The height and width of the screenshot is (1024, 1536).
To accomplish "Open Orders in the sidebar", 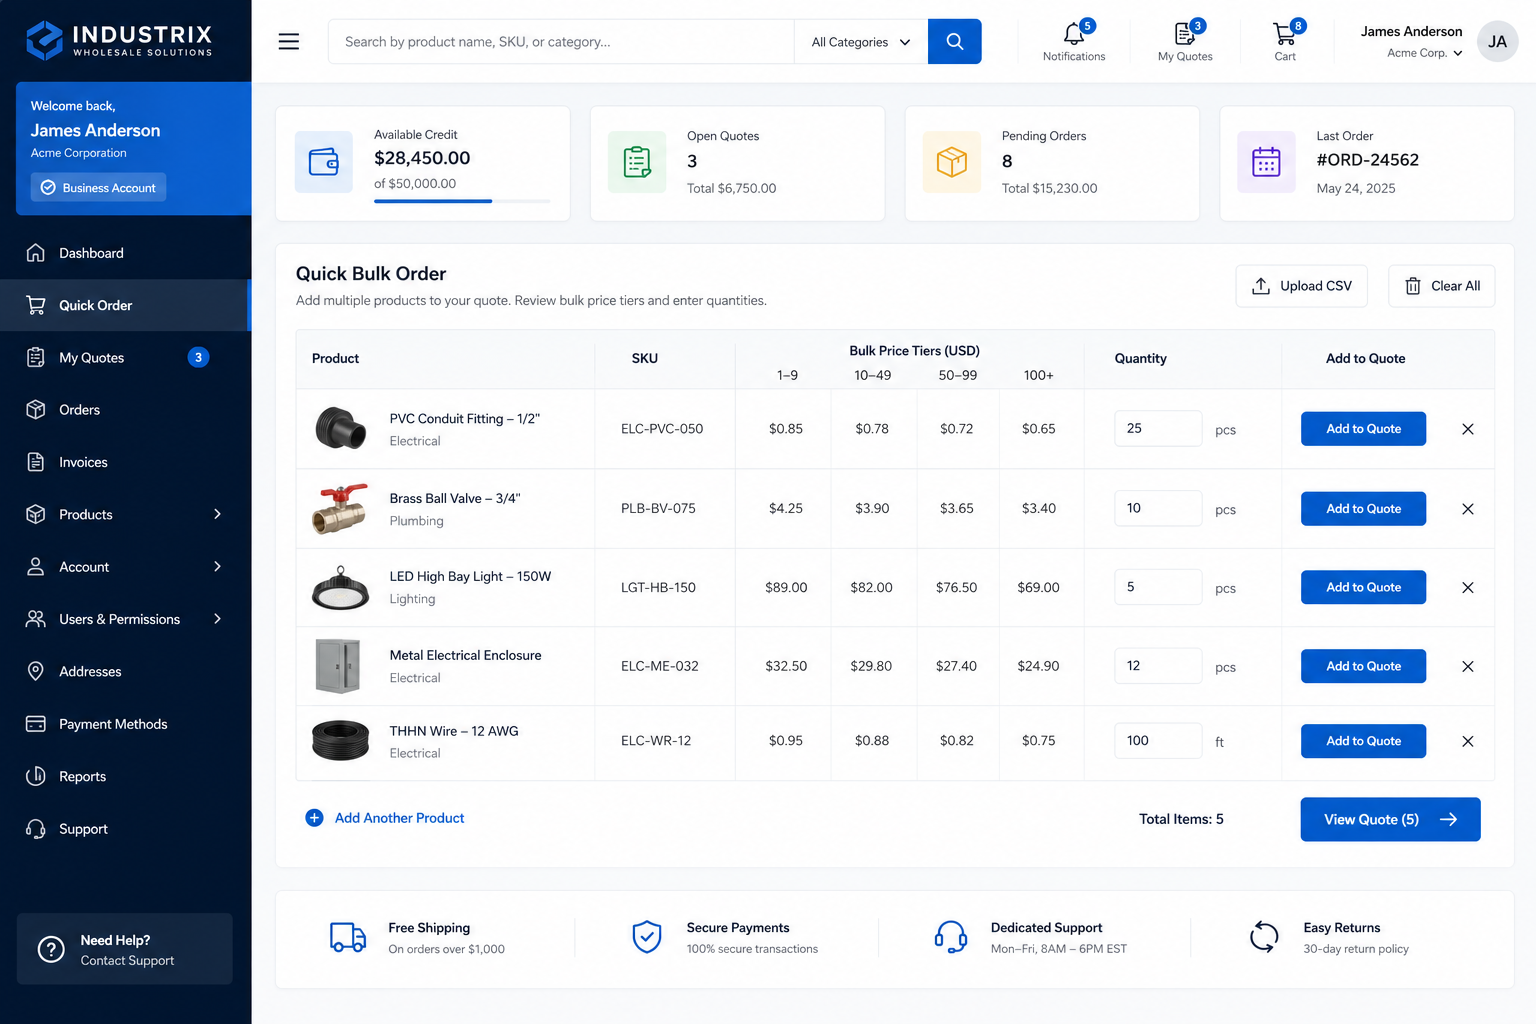I will 125,410.
